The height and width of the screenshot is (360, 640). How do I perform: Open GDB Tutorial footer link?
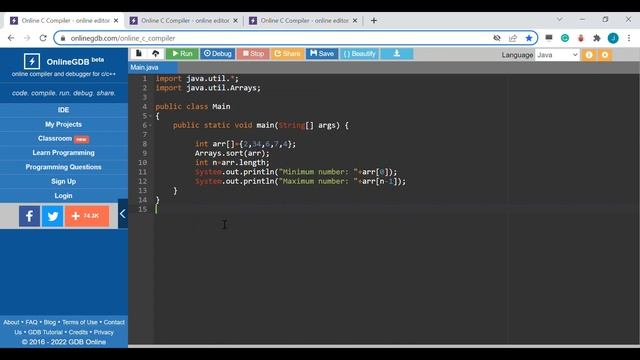point(45,332)
